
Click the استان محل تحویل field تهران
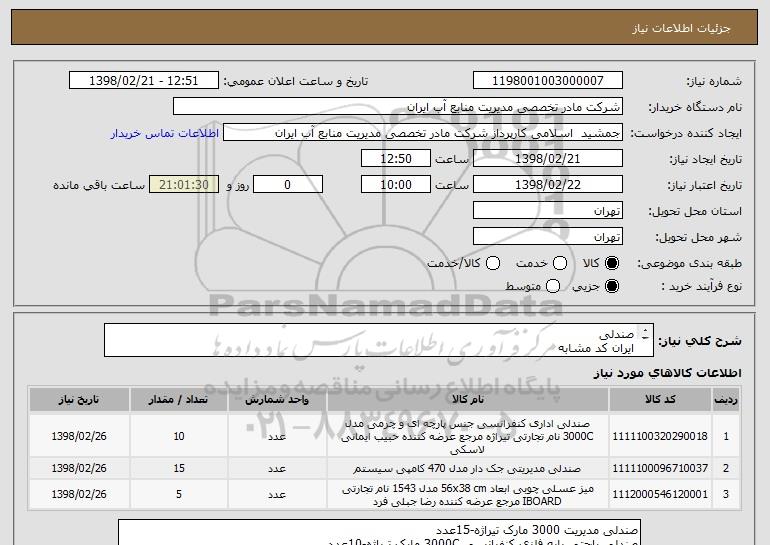point(548,211)
